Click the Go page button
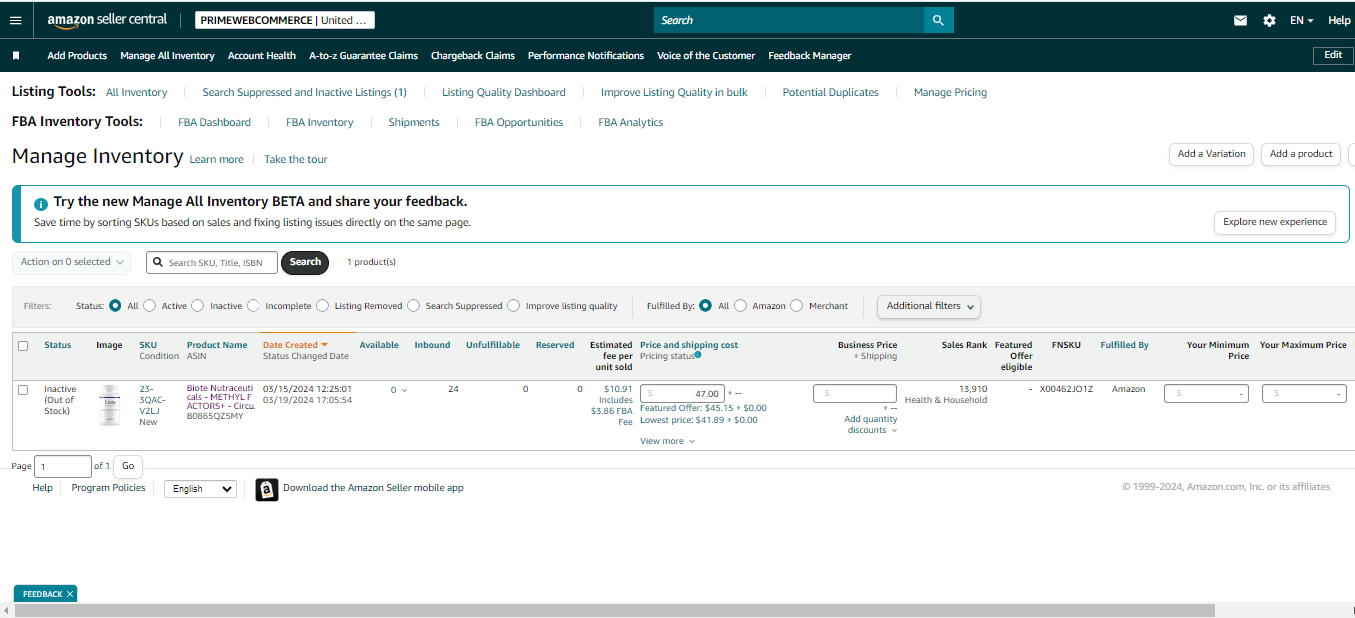The height and width of the screenshot is (618, 1355). [128, 466]
